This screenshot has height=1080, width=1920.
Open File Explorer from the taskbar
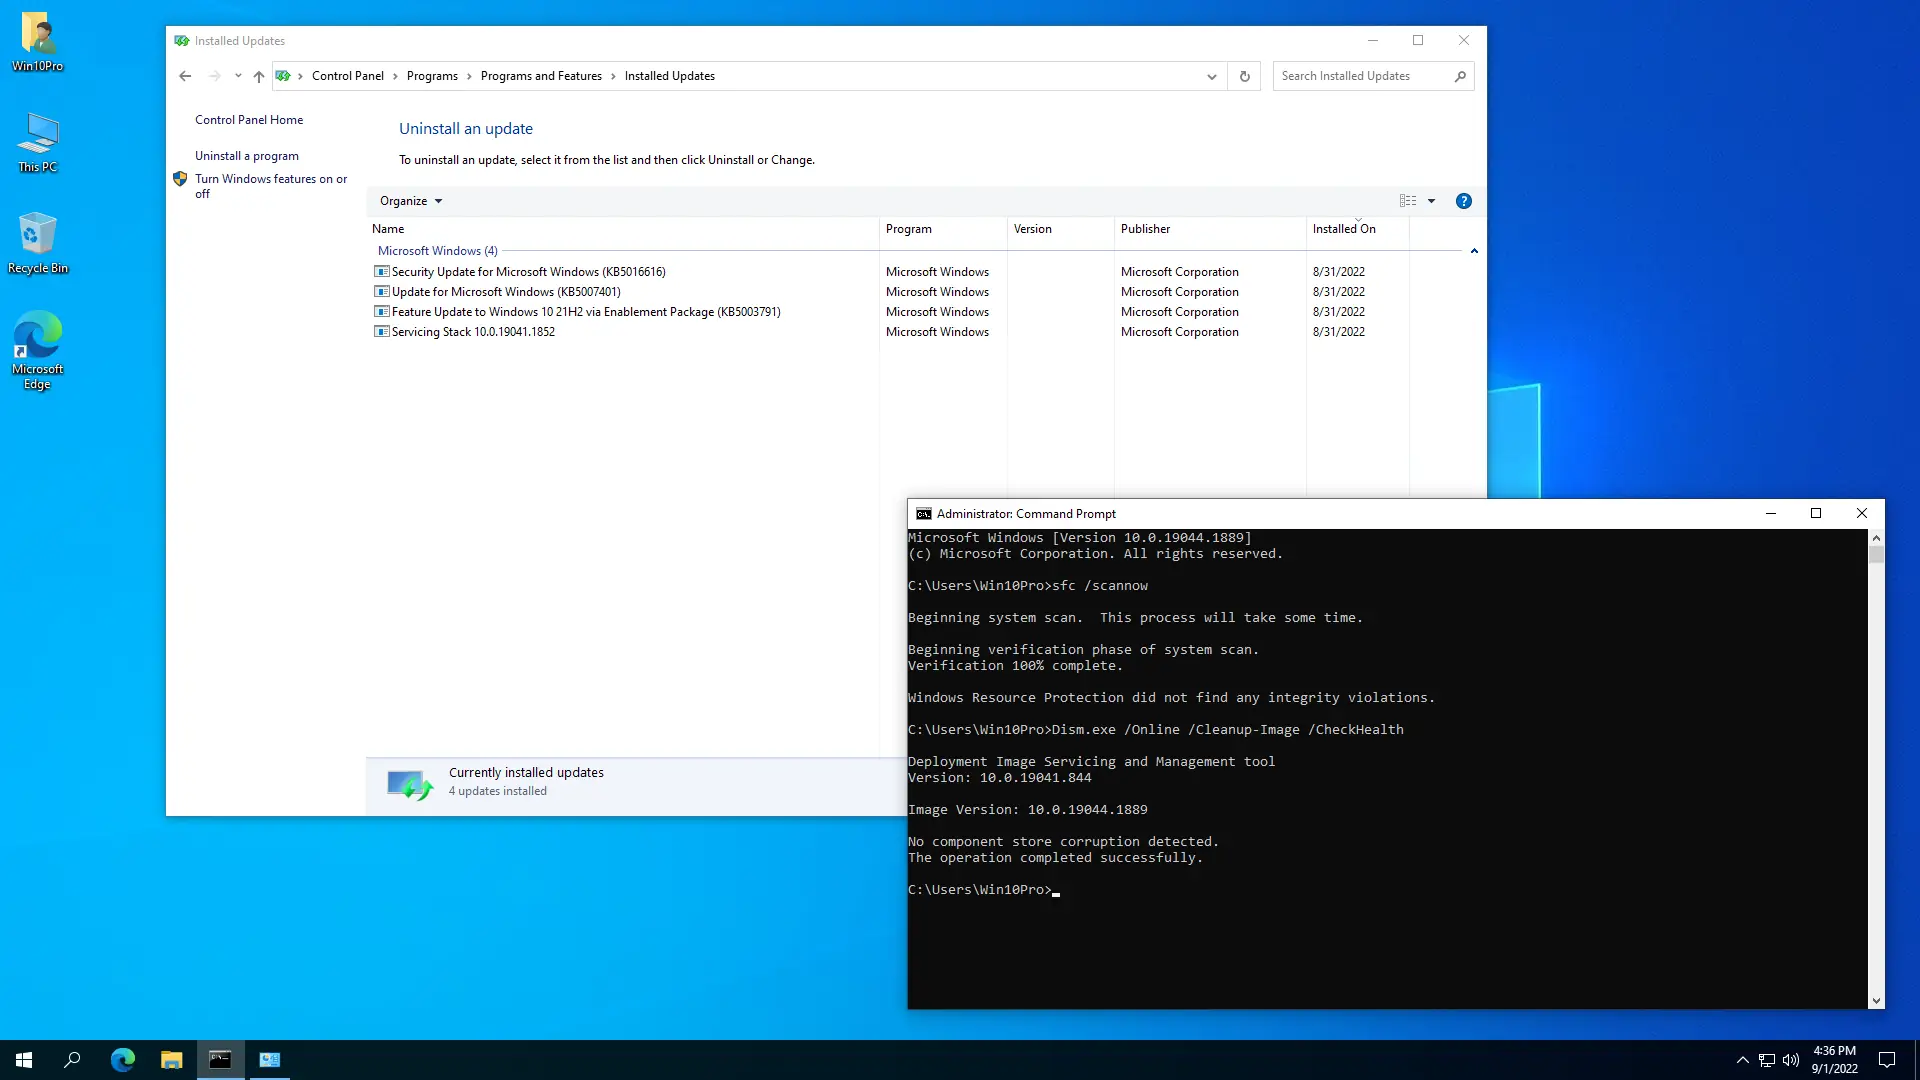coord(172,1060)
